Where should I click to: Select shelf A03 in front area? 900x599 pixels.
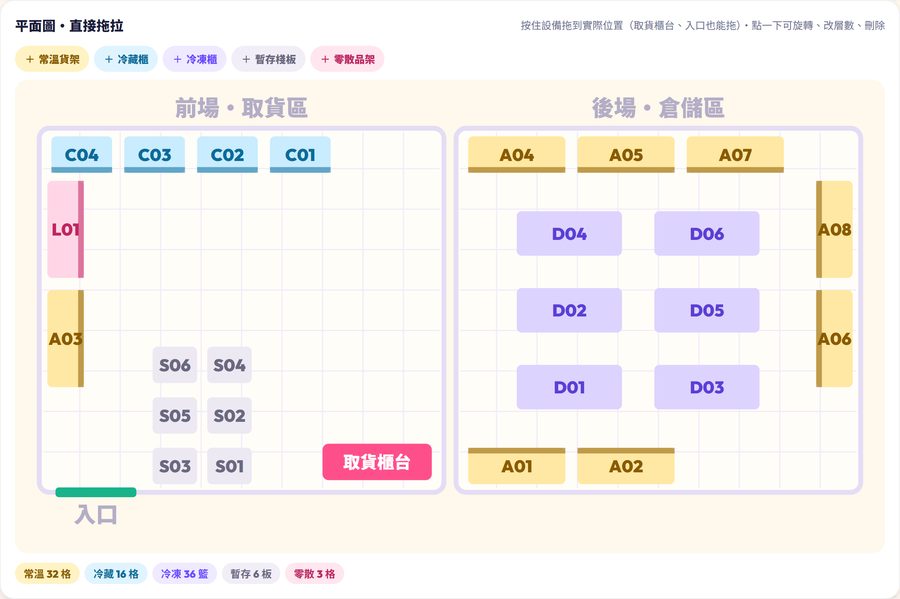point(65,339)
